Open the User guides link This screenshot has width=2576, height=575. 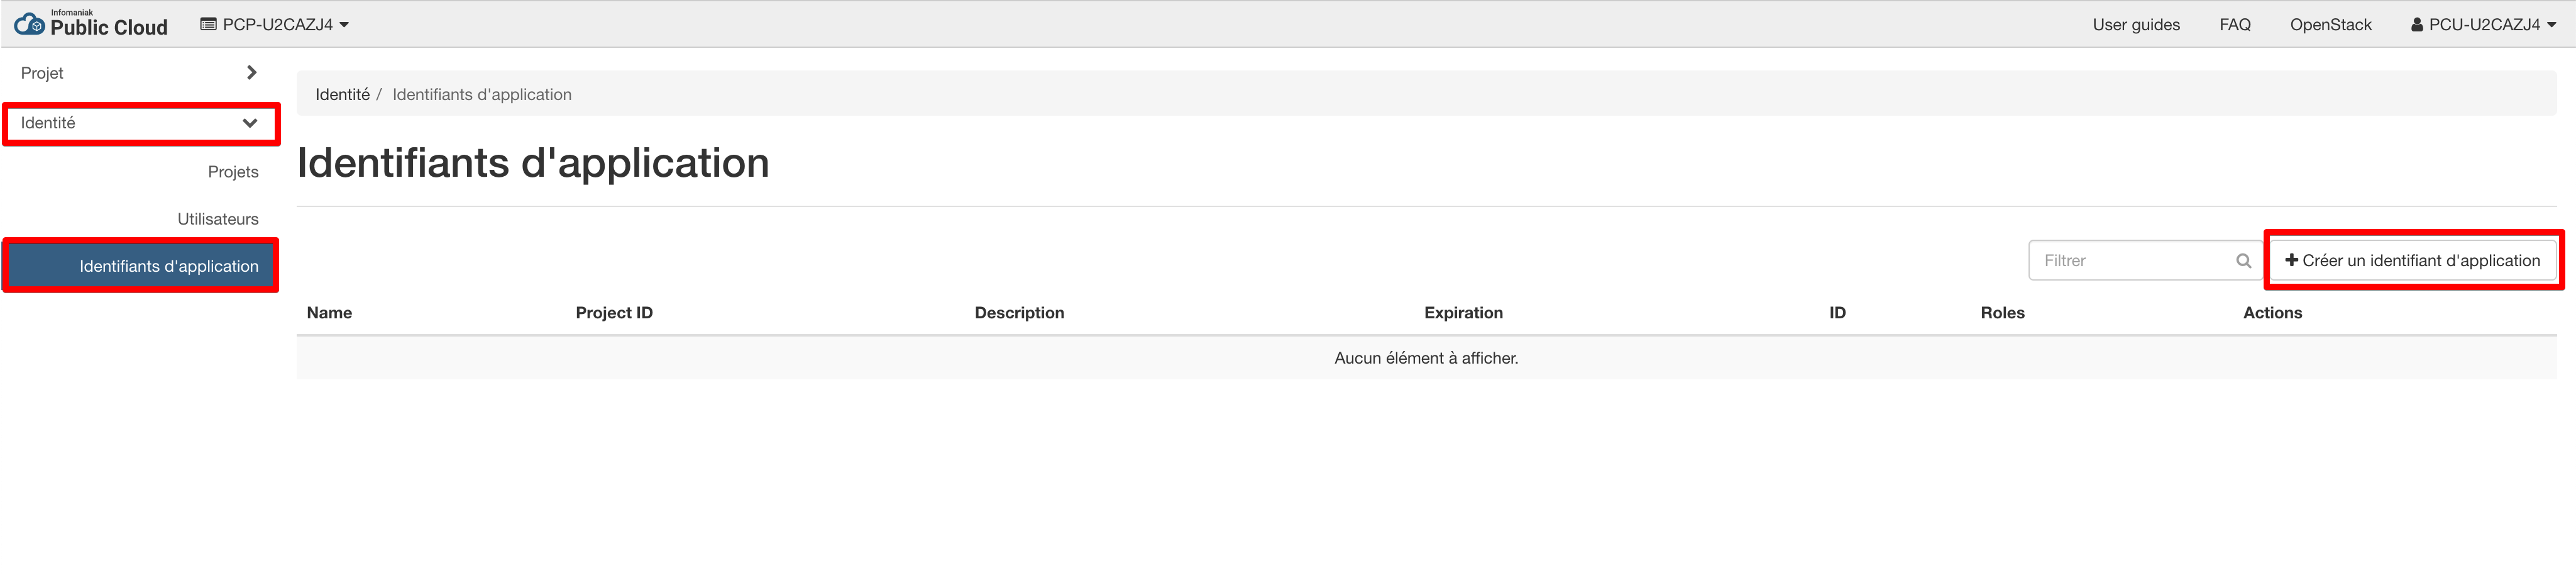click(x=2135, y=25)
